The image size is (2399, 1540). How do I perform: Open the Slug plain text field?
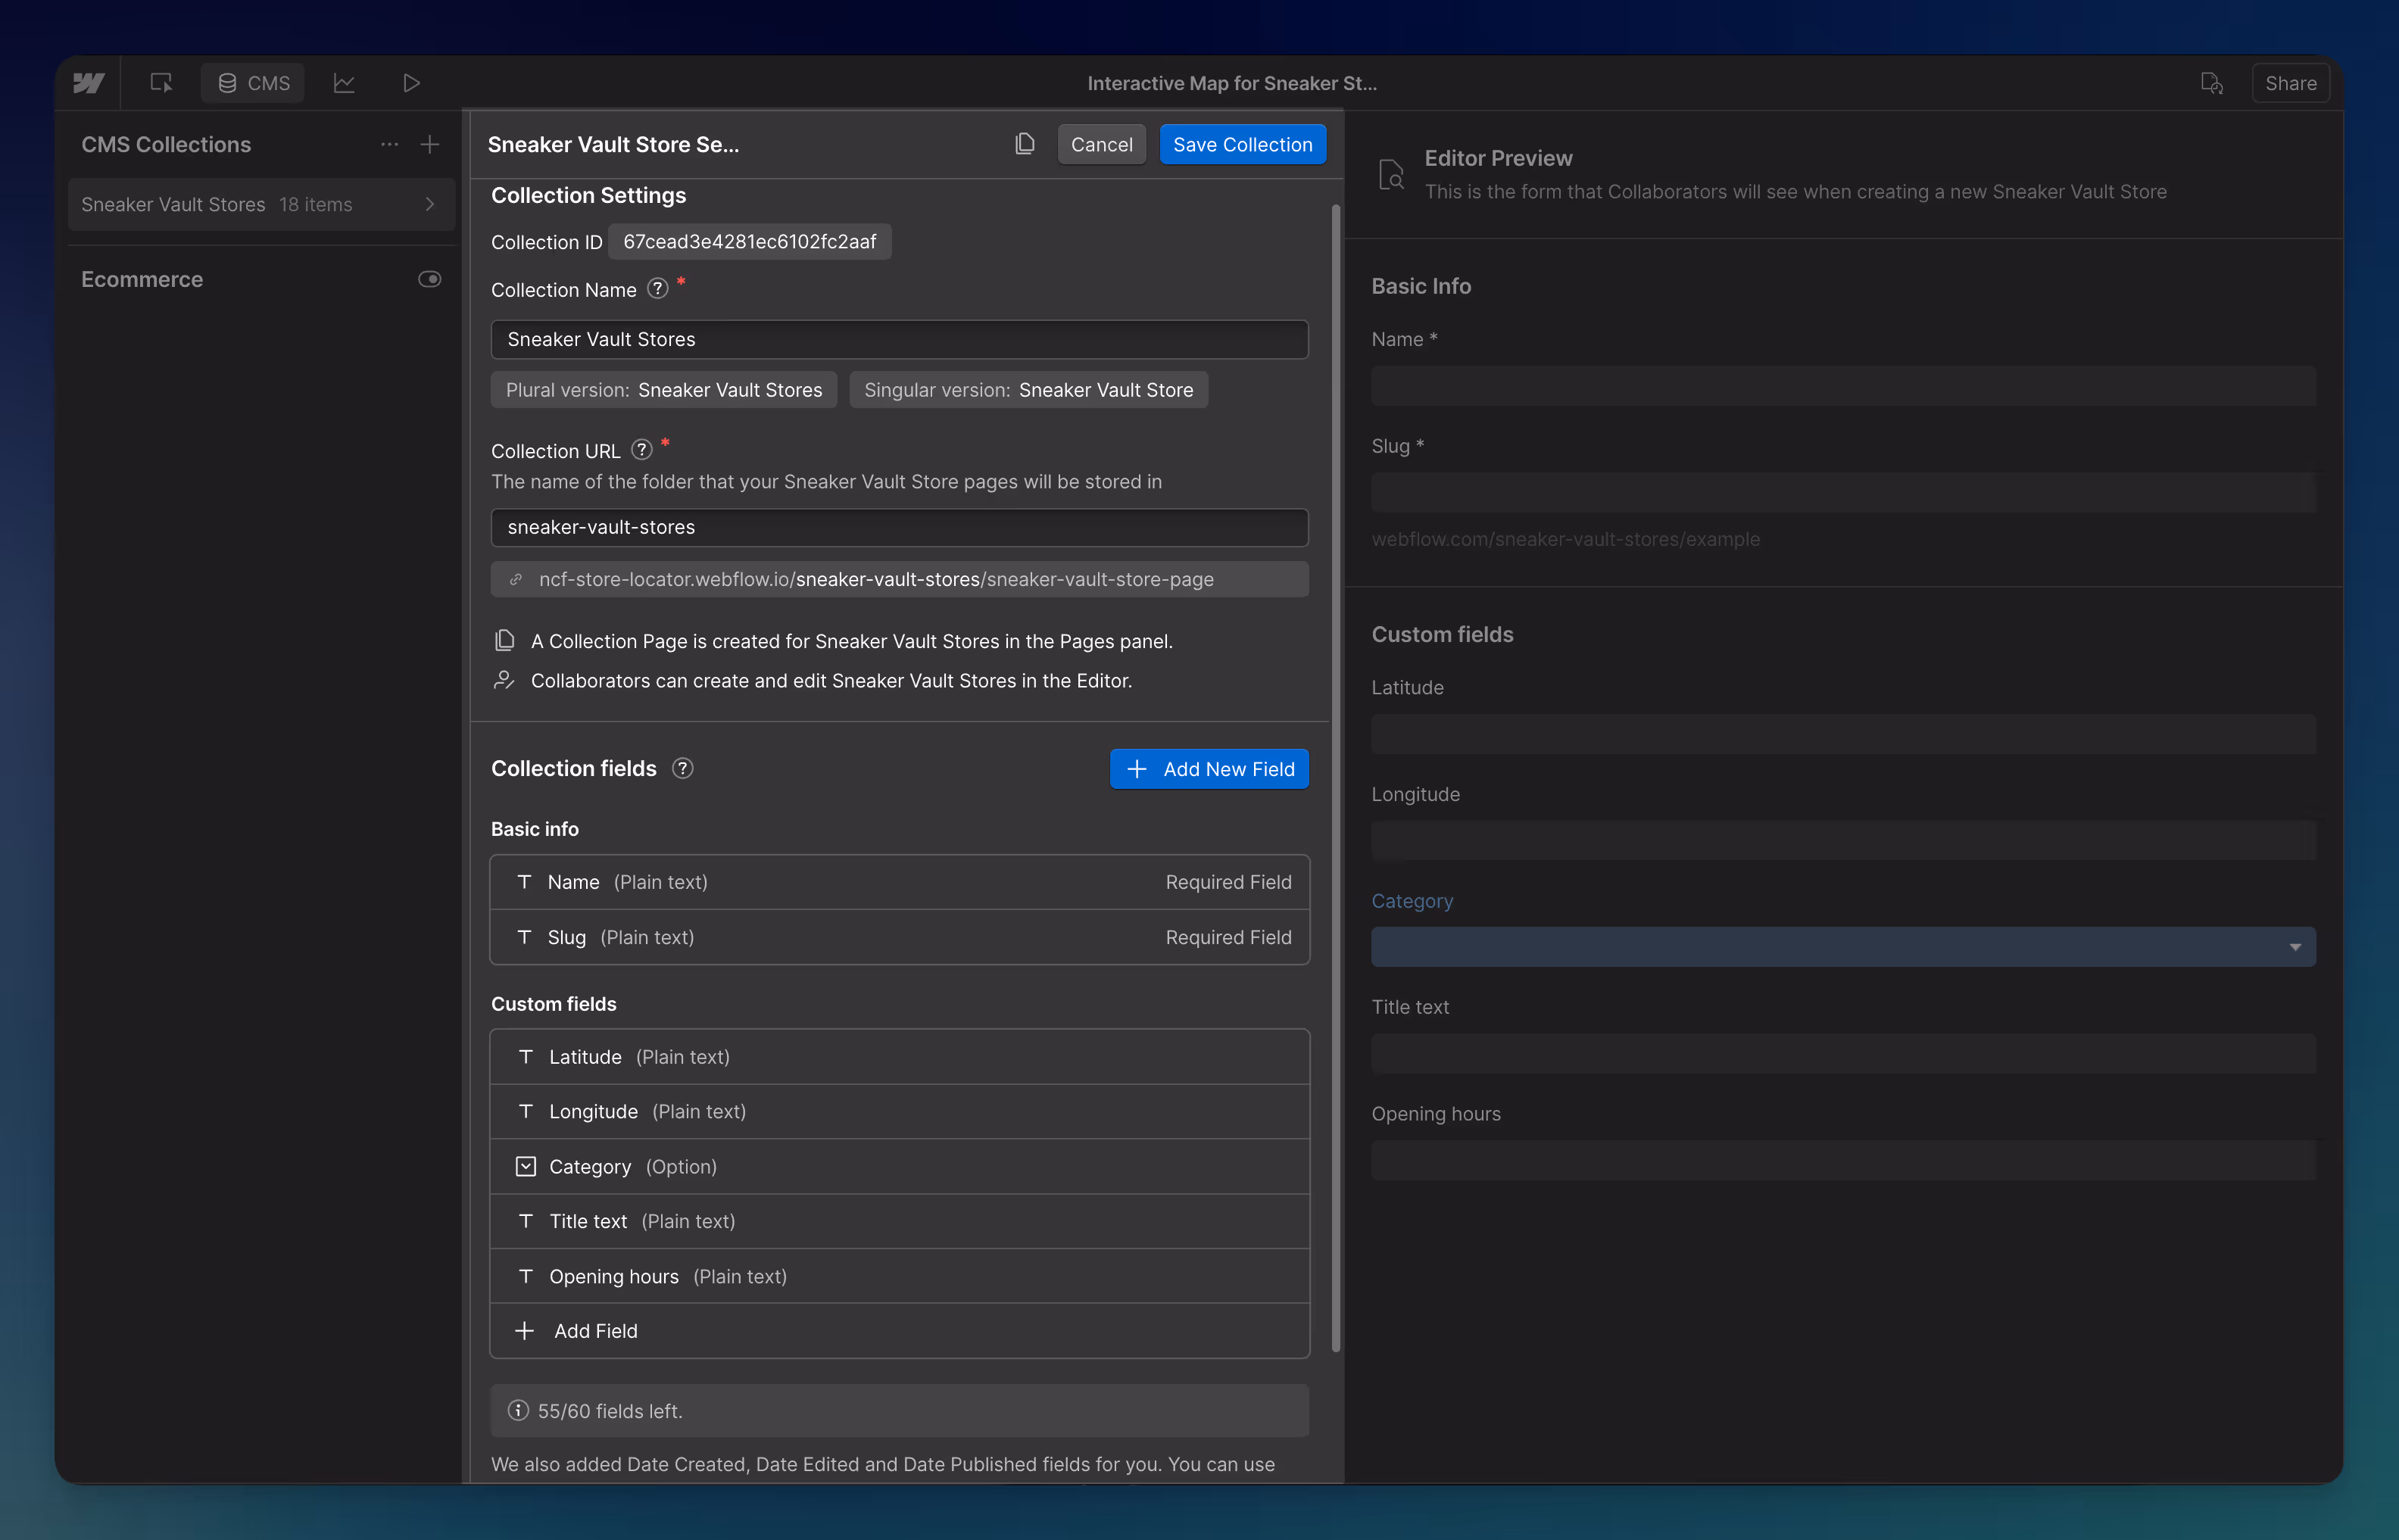[899, 937]
